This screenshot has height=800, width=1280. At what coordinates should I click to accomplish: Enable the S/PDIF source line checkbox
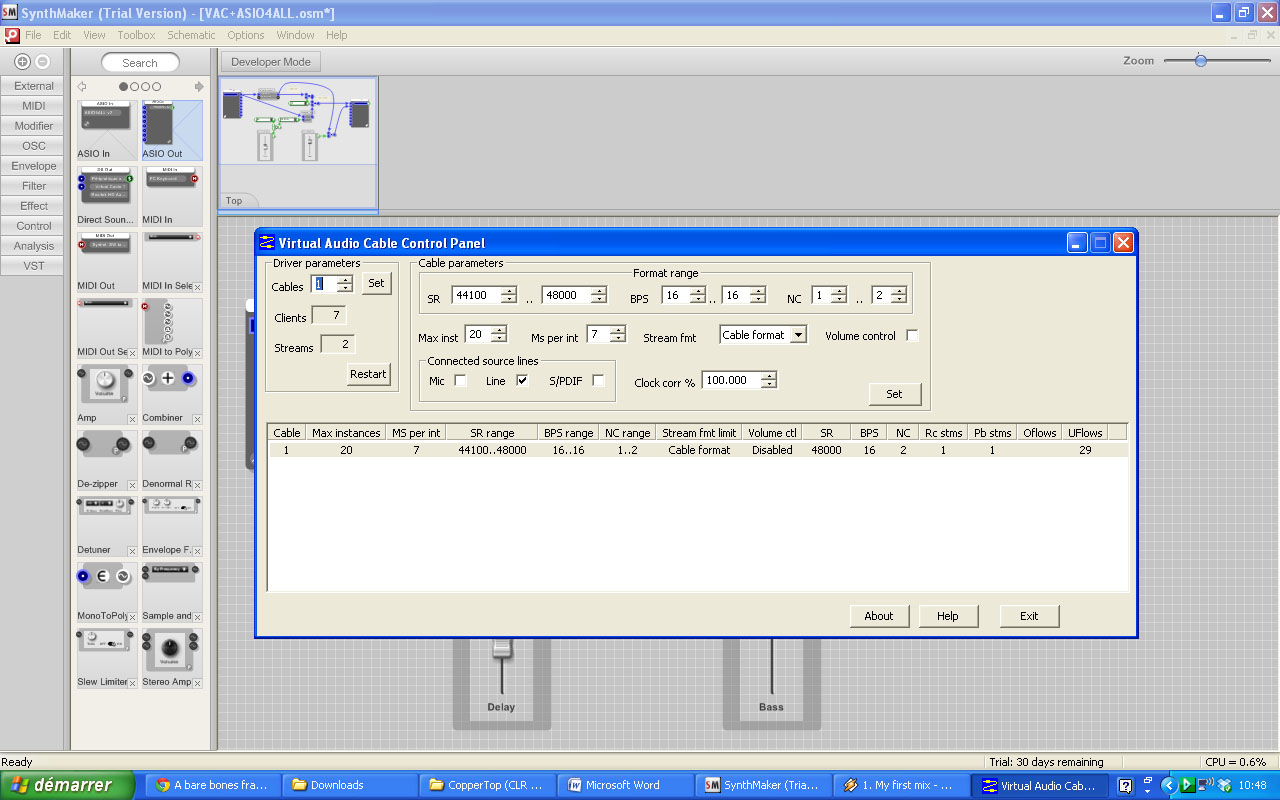(598, 380)
